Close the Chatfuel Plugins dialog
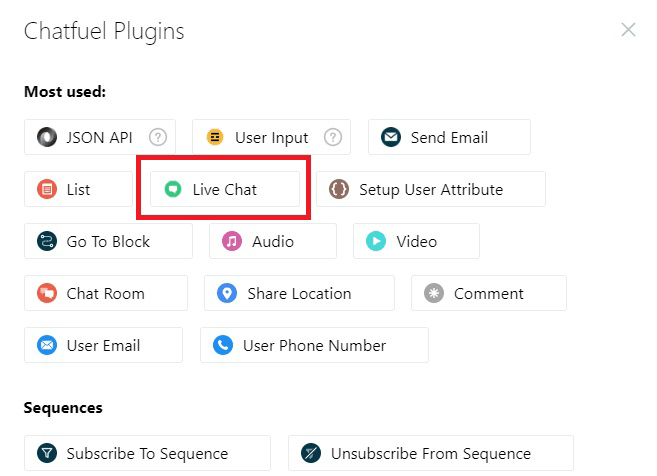Viewport: 657px width, 476px height. pos(628,30)
